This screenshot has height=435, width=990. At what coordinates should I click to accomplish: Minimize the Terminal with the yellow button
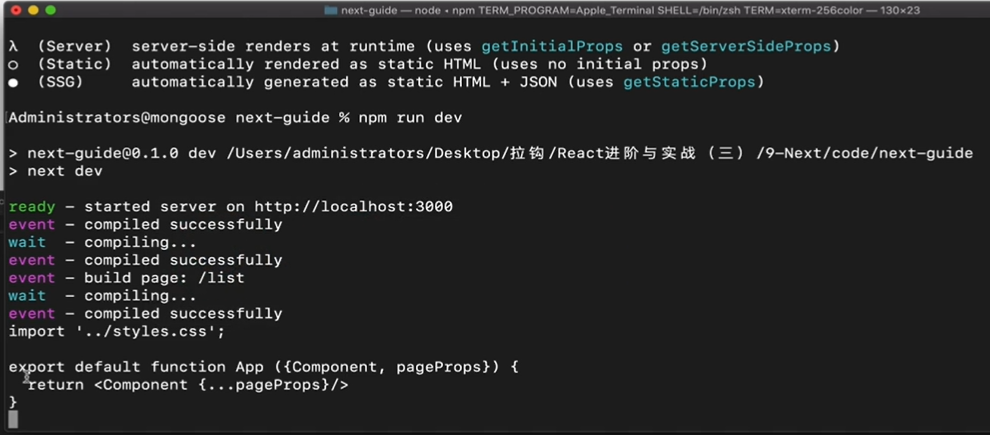[32, 10]
